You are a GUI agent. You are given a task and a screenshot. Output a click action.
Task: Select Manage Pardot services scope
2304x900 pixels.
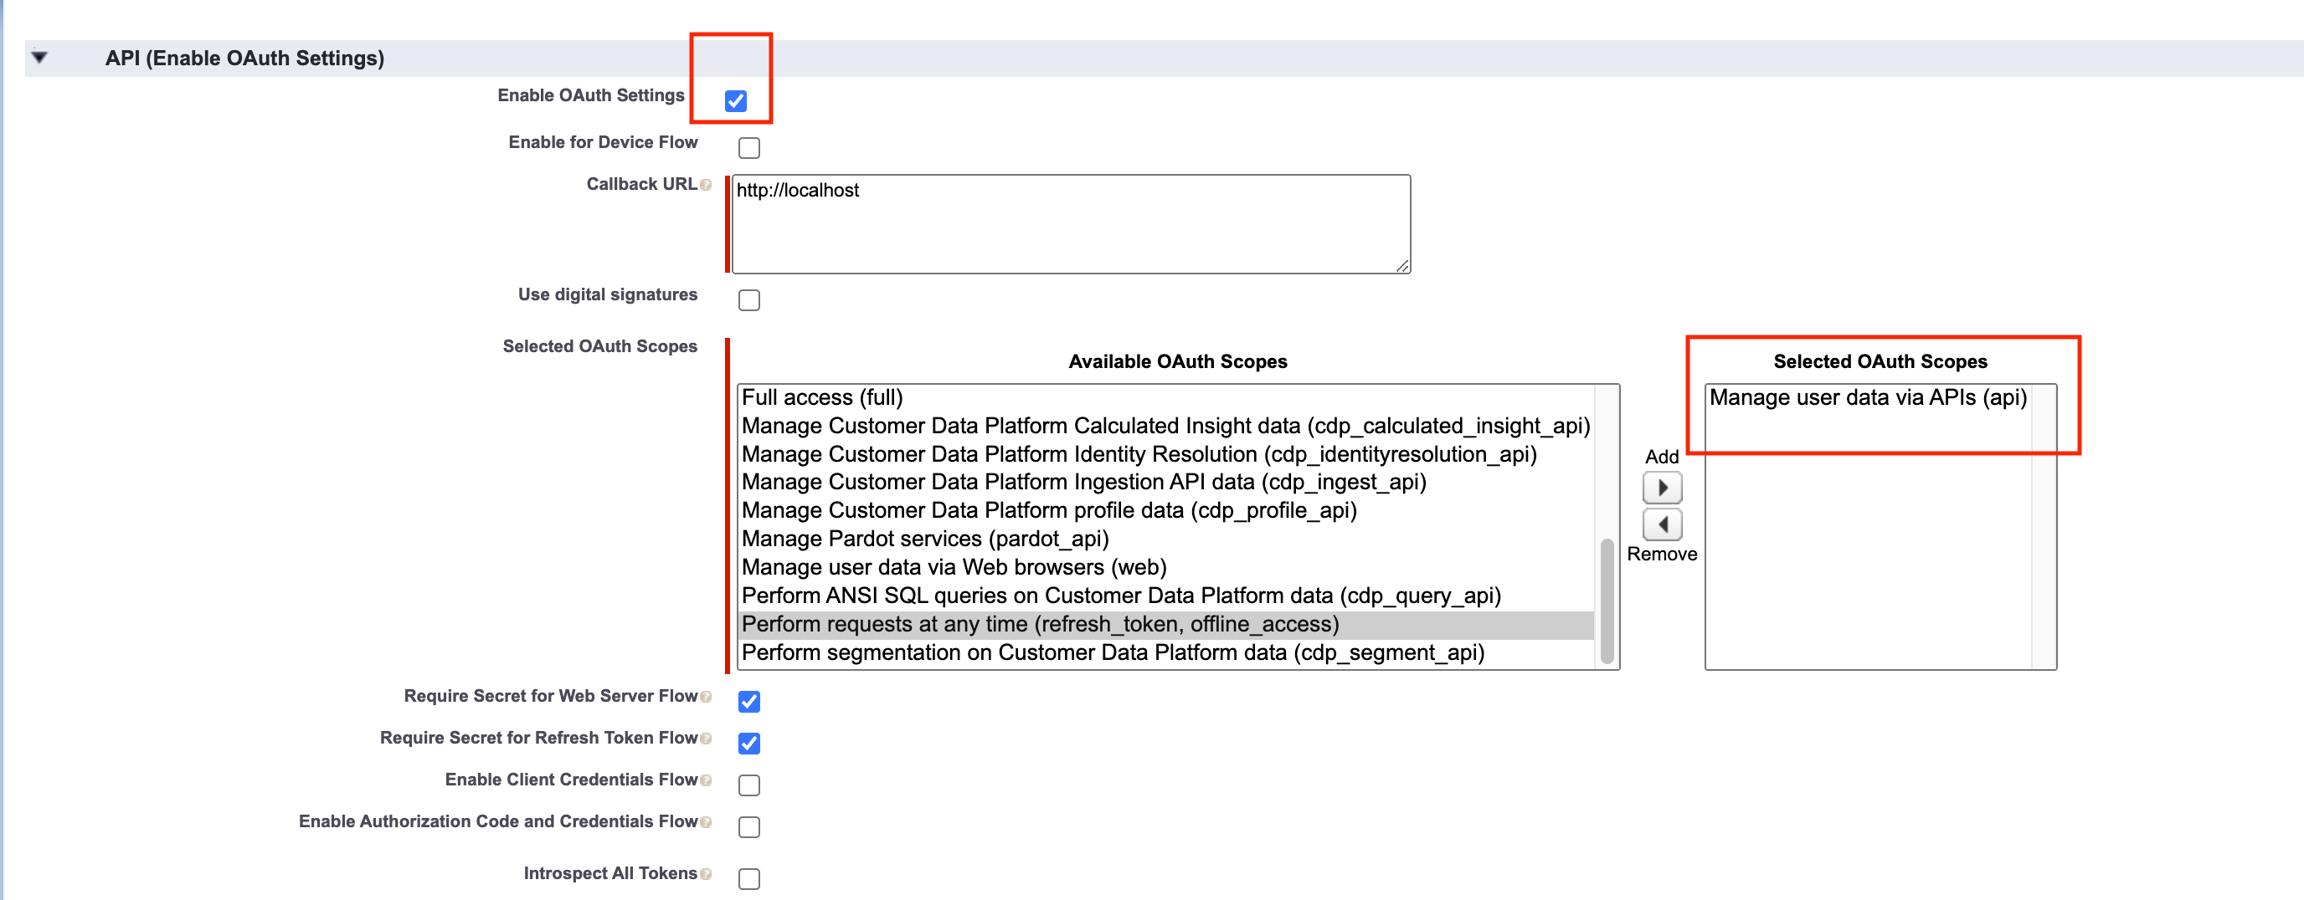(x=925, y=539)
